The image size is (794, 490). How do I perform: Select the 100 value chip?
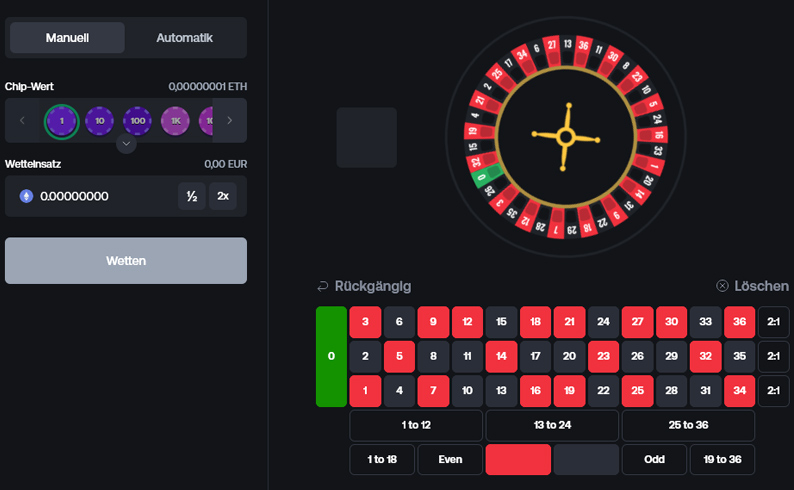[137, 121]
